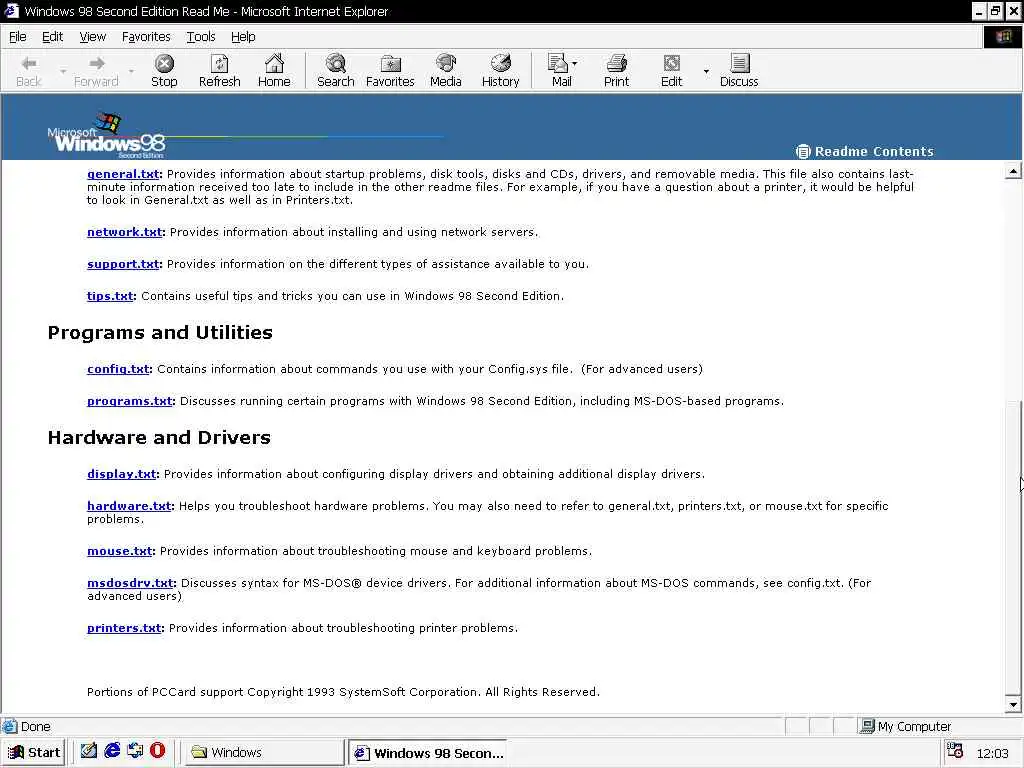
Task: Click the taskbar clock showing 12:03
Action: tap(992, 754)
